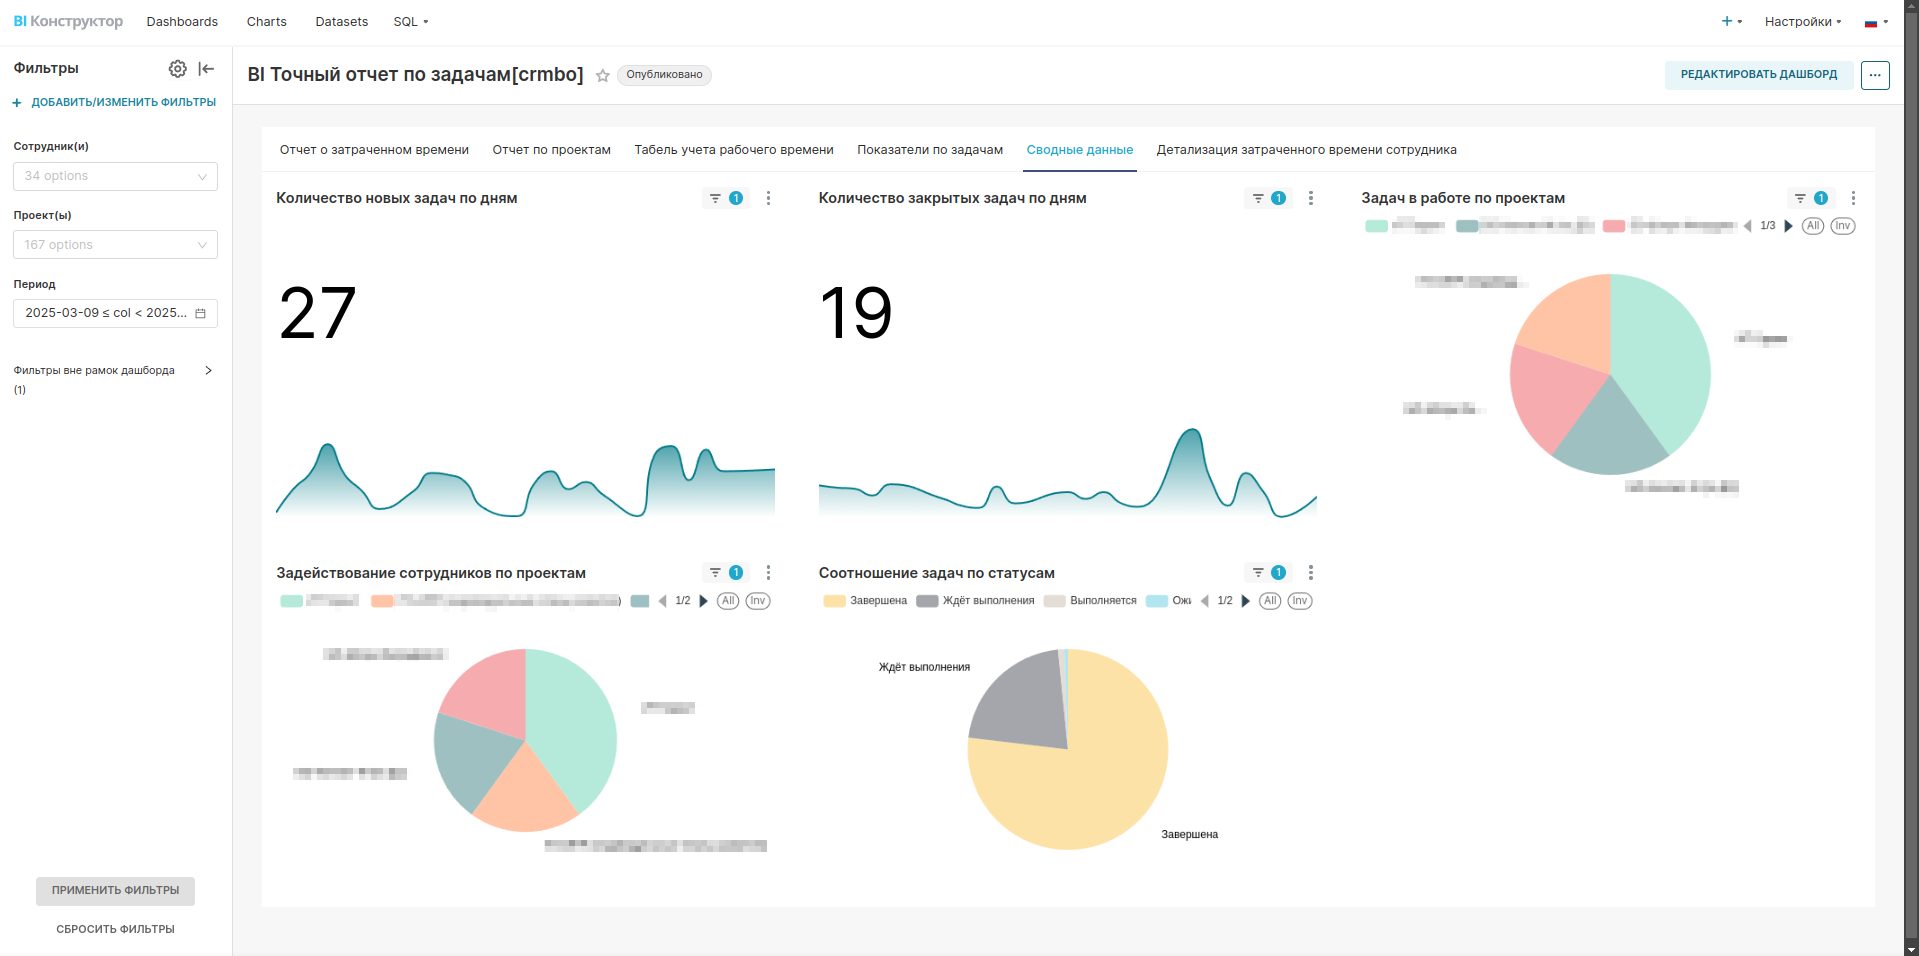Viewport: 1919px width, 956px height.
Task: Open the dashboard ellipsis actions menu
Action: pyautogui.click(x=1874, y=75)
